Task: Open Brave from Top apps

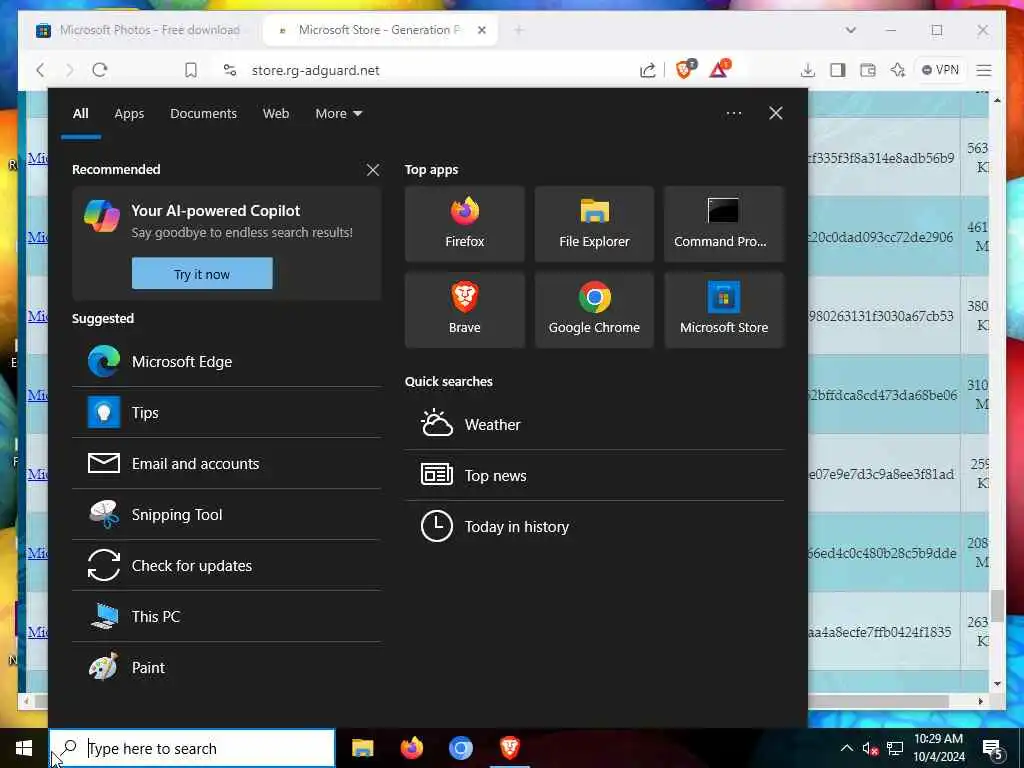Action: (x=464, y=310)
